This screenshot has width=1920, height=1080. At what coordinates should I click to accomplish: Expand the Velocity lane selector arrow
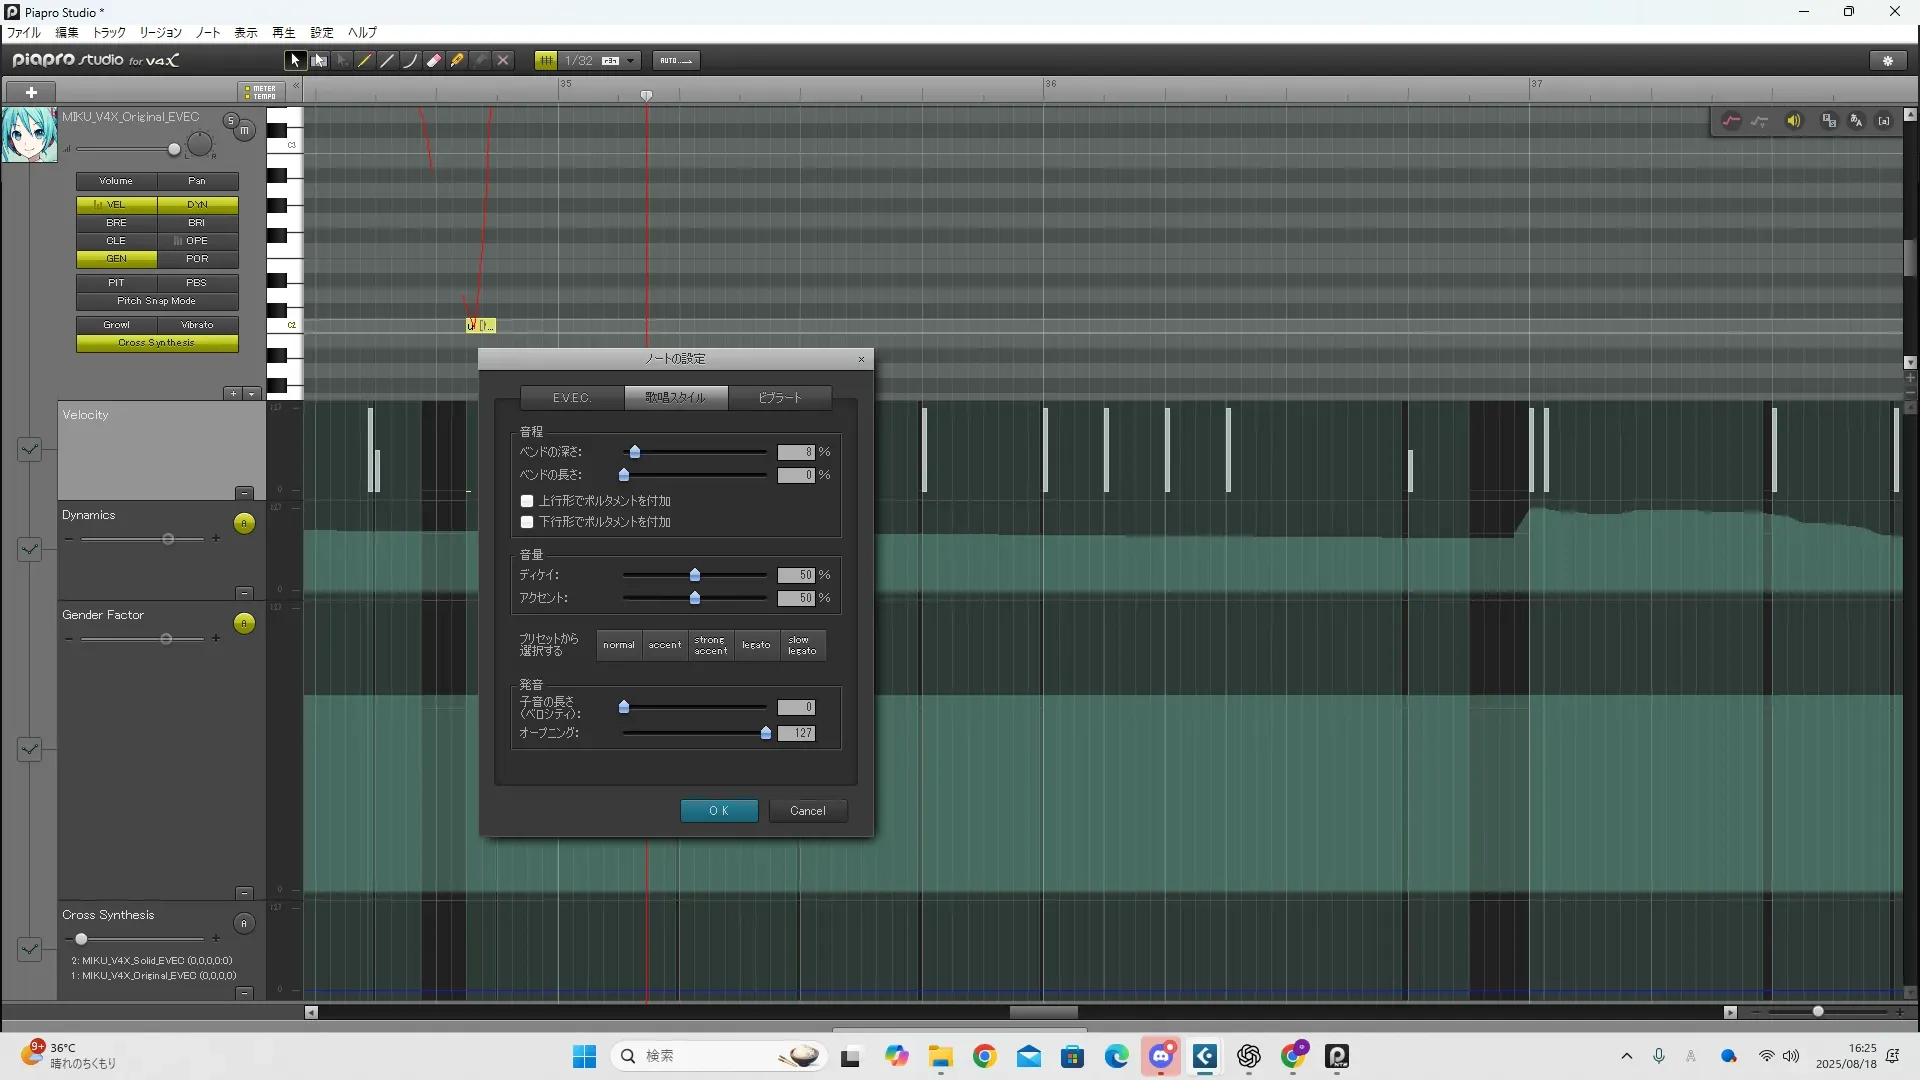click(29, 449)
